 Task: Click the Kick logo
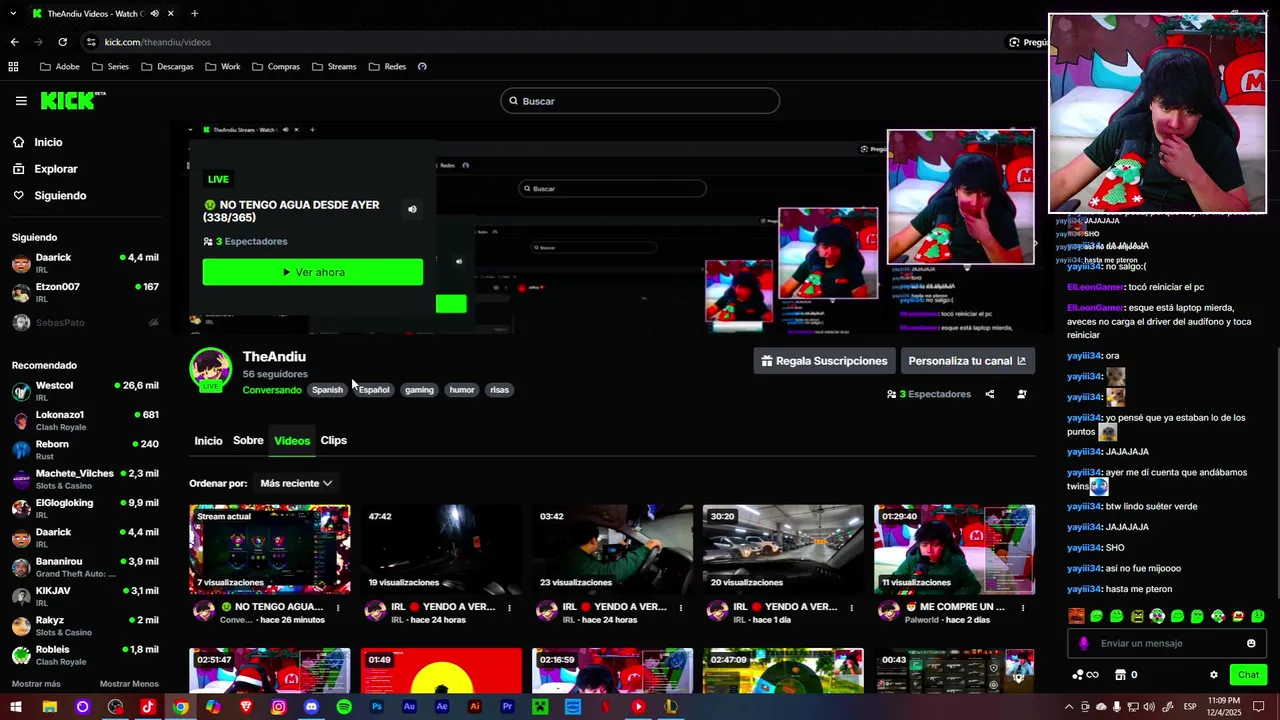pyautogui.click(x=73, y=100)
